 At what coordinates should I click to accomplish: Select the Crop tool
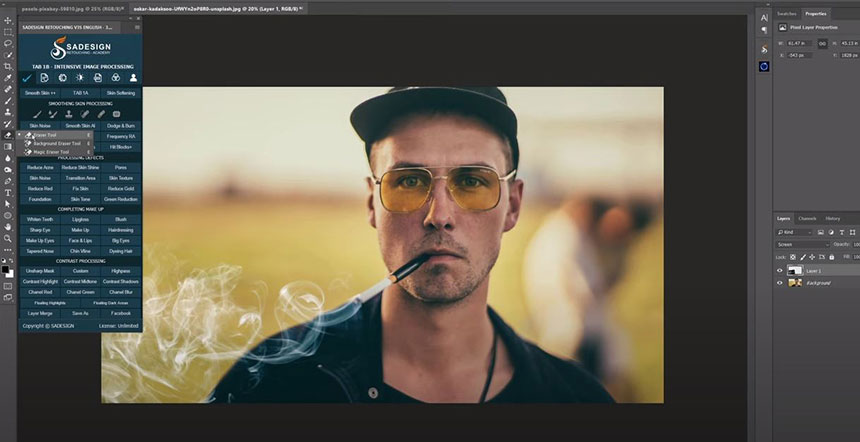(x=8, y=66)
